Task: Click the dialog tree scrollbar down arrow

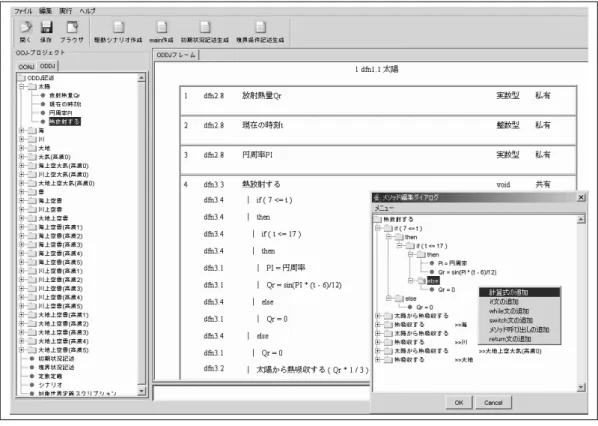Action: click(x=581, y=387)
